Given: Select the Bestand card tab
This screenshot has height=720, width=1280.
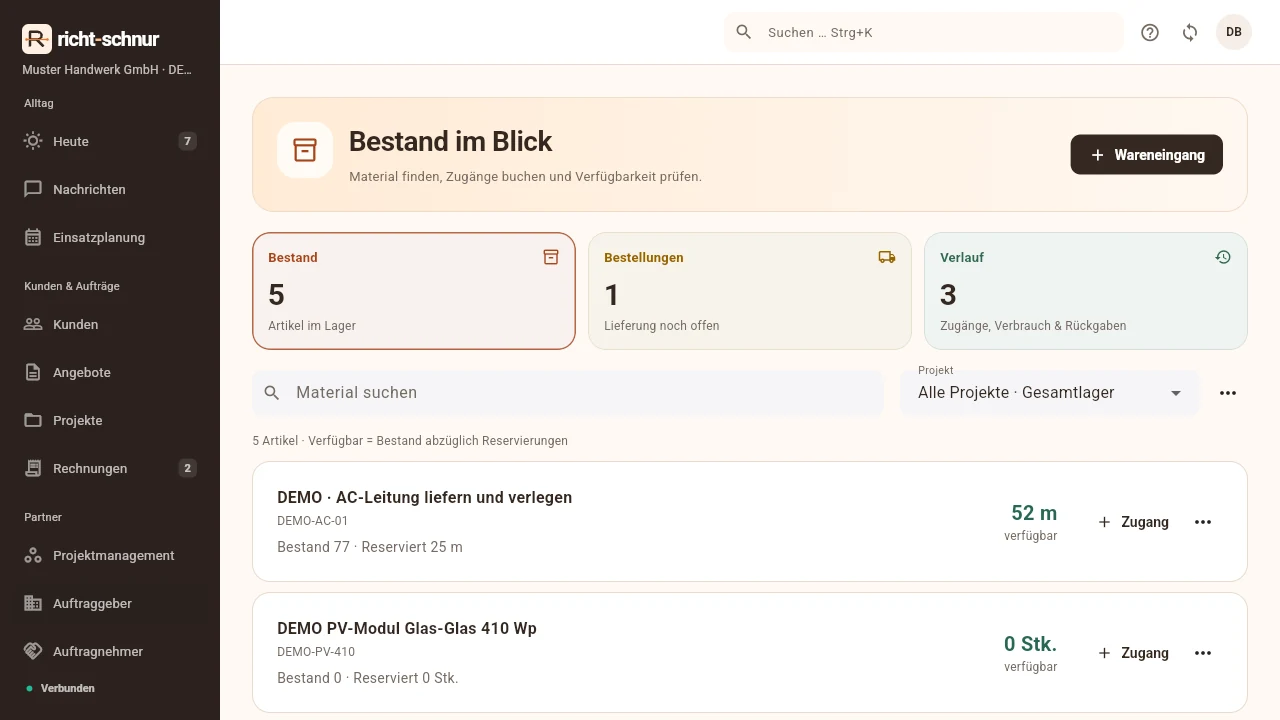Looking at the screenshot, I should point(414,291).
